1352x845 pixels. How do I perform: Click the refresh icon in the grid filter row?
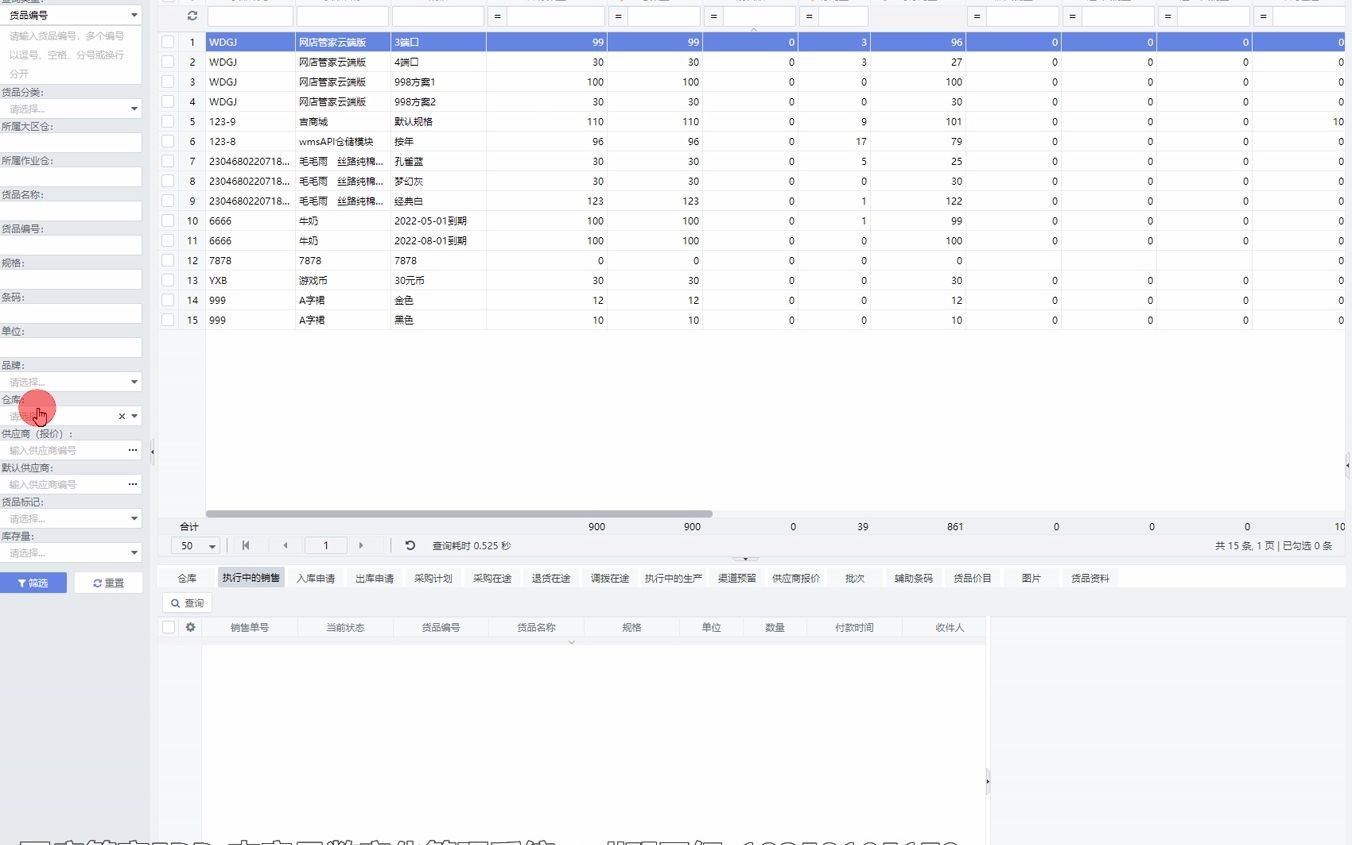(192, 16)
